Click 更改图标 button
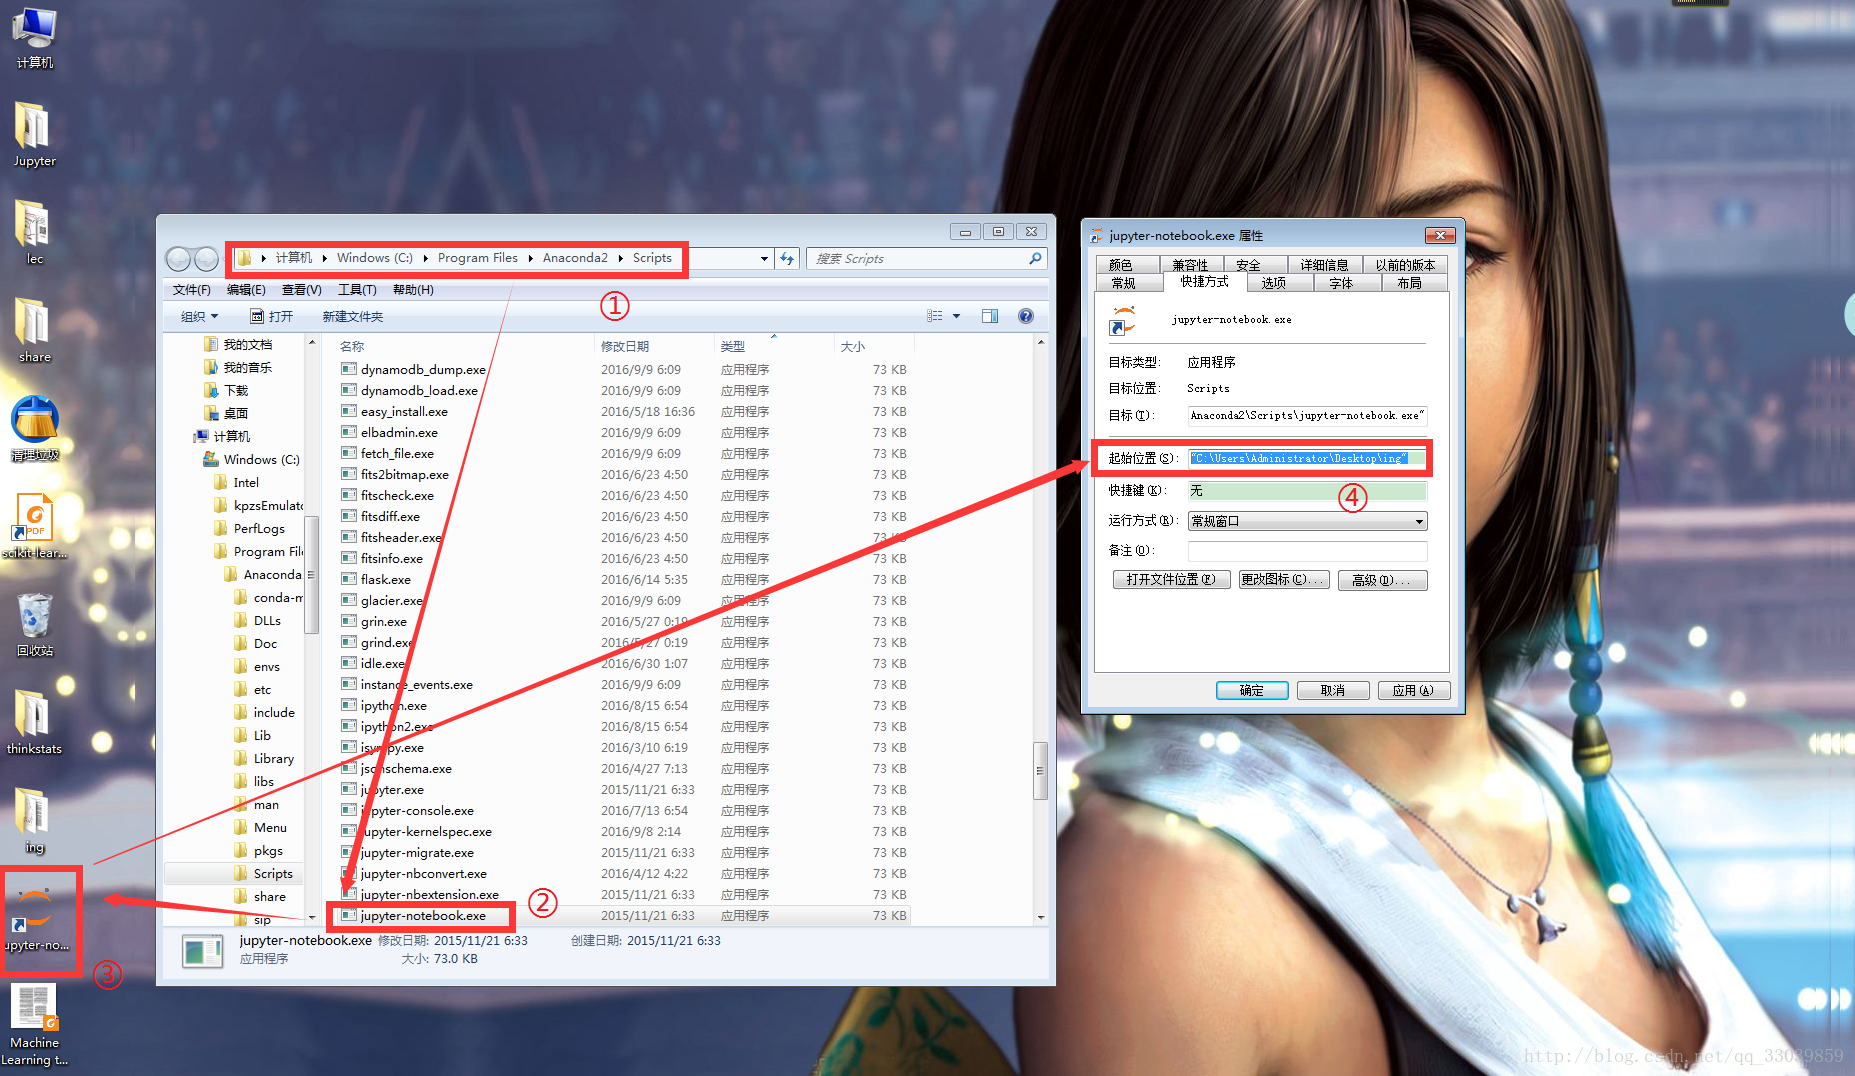1855x1076 pixels. coord(1283,580)
